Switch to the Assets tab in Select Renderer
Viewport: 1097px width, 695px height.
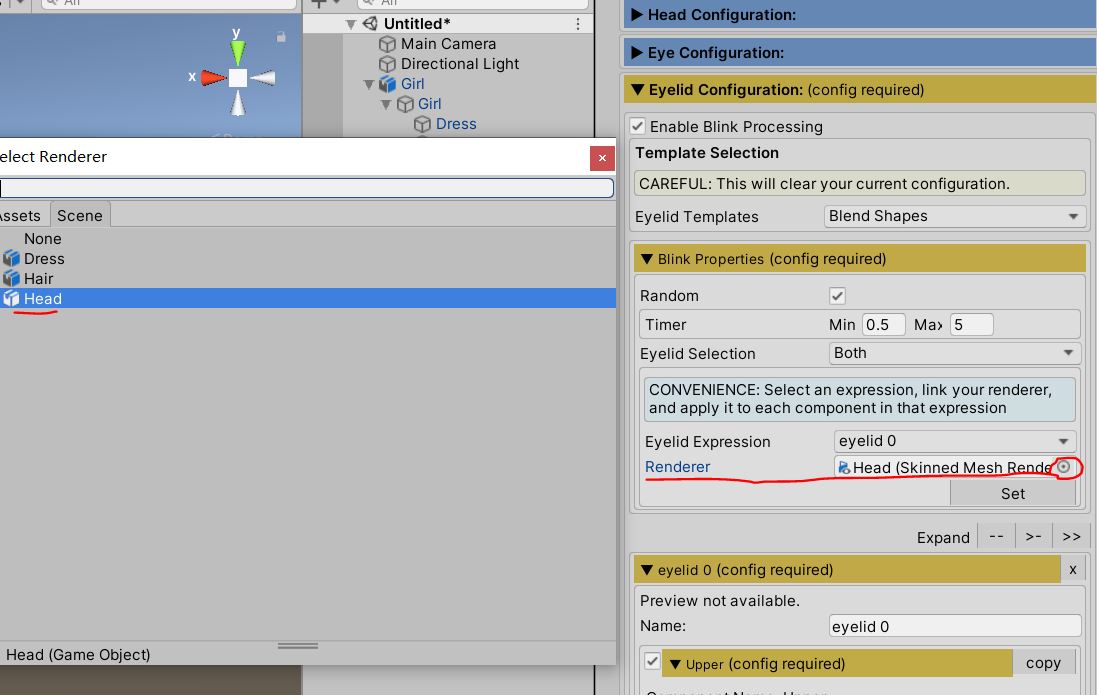point(20,216)
